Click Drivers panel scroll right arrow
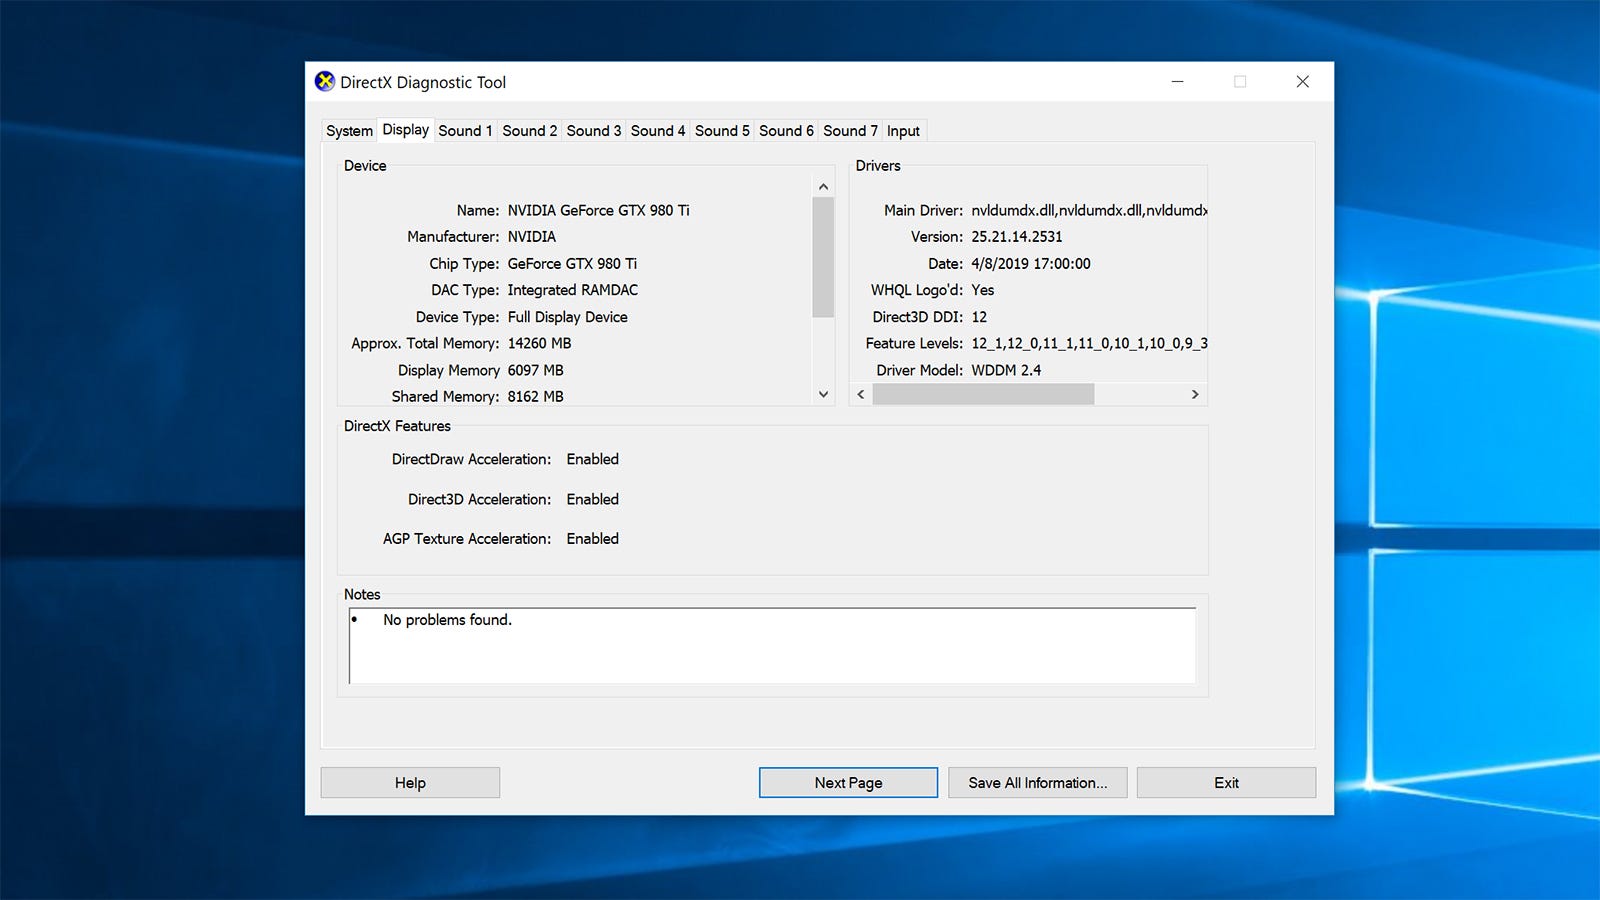 [x=1195, y=395]
